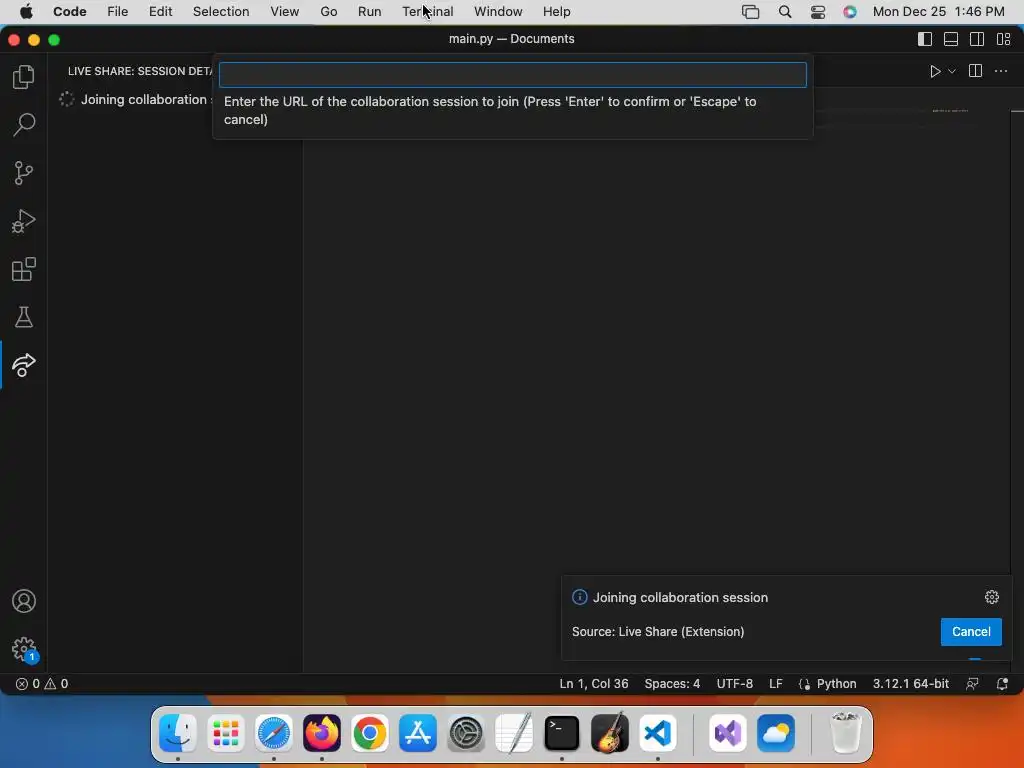Click the notification settings gear icon
This screenshot has height=768, width=1024.
(x=991, y=597)
